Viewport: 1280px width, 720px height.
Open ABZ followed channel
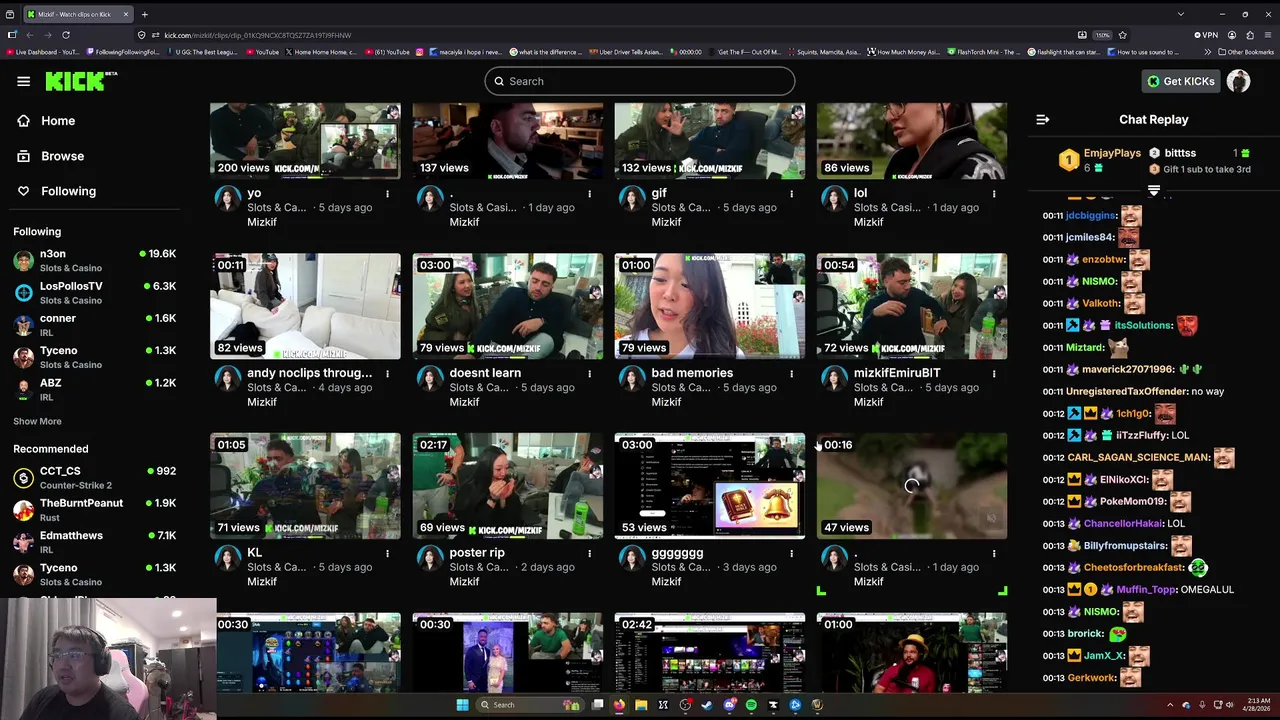[94, 389]
